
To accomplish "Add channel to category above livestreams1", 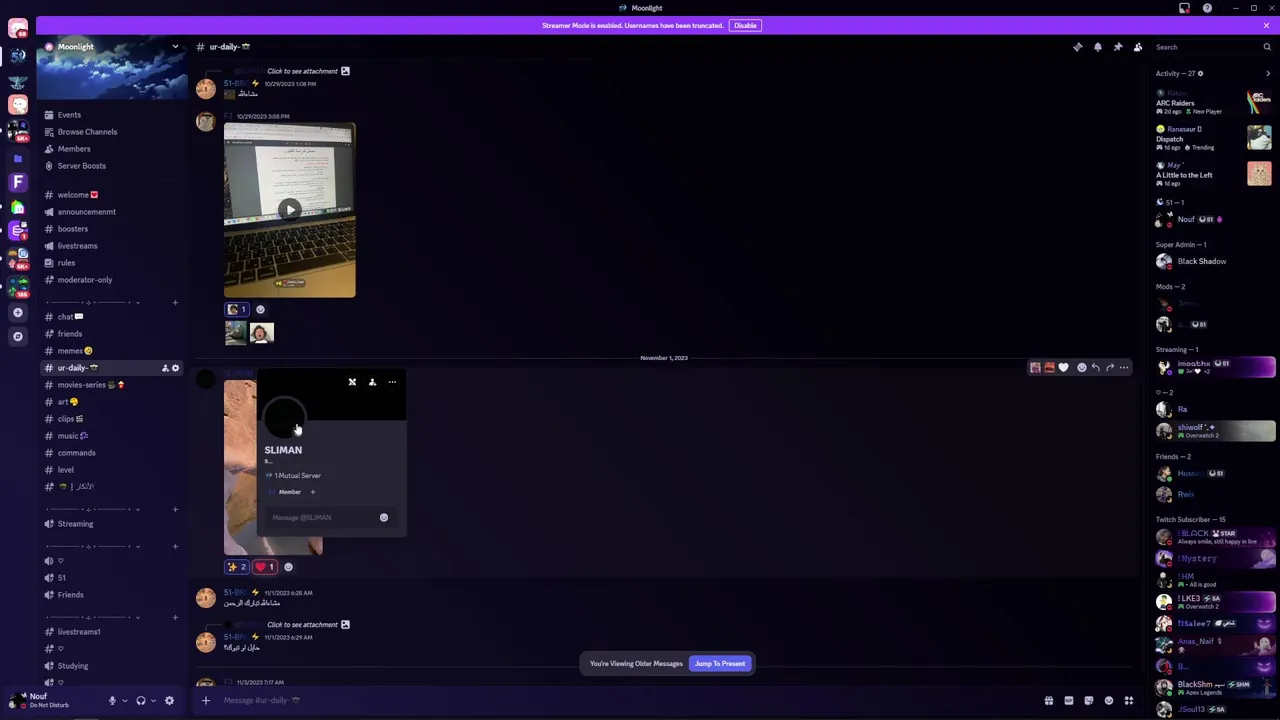I will [175, 617].
